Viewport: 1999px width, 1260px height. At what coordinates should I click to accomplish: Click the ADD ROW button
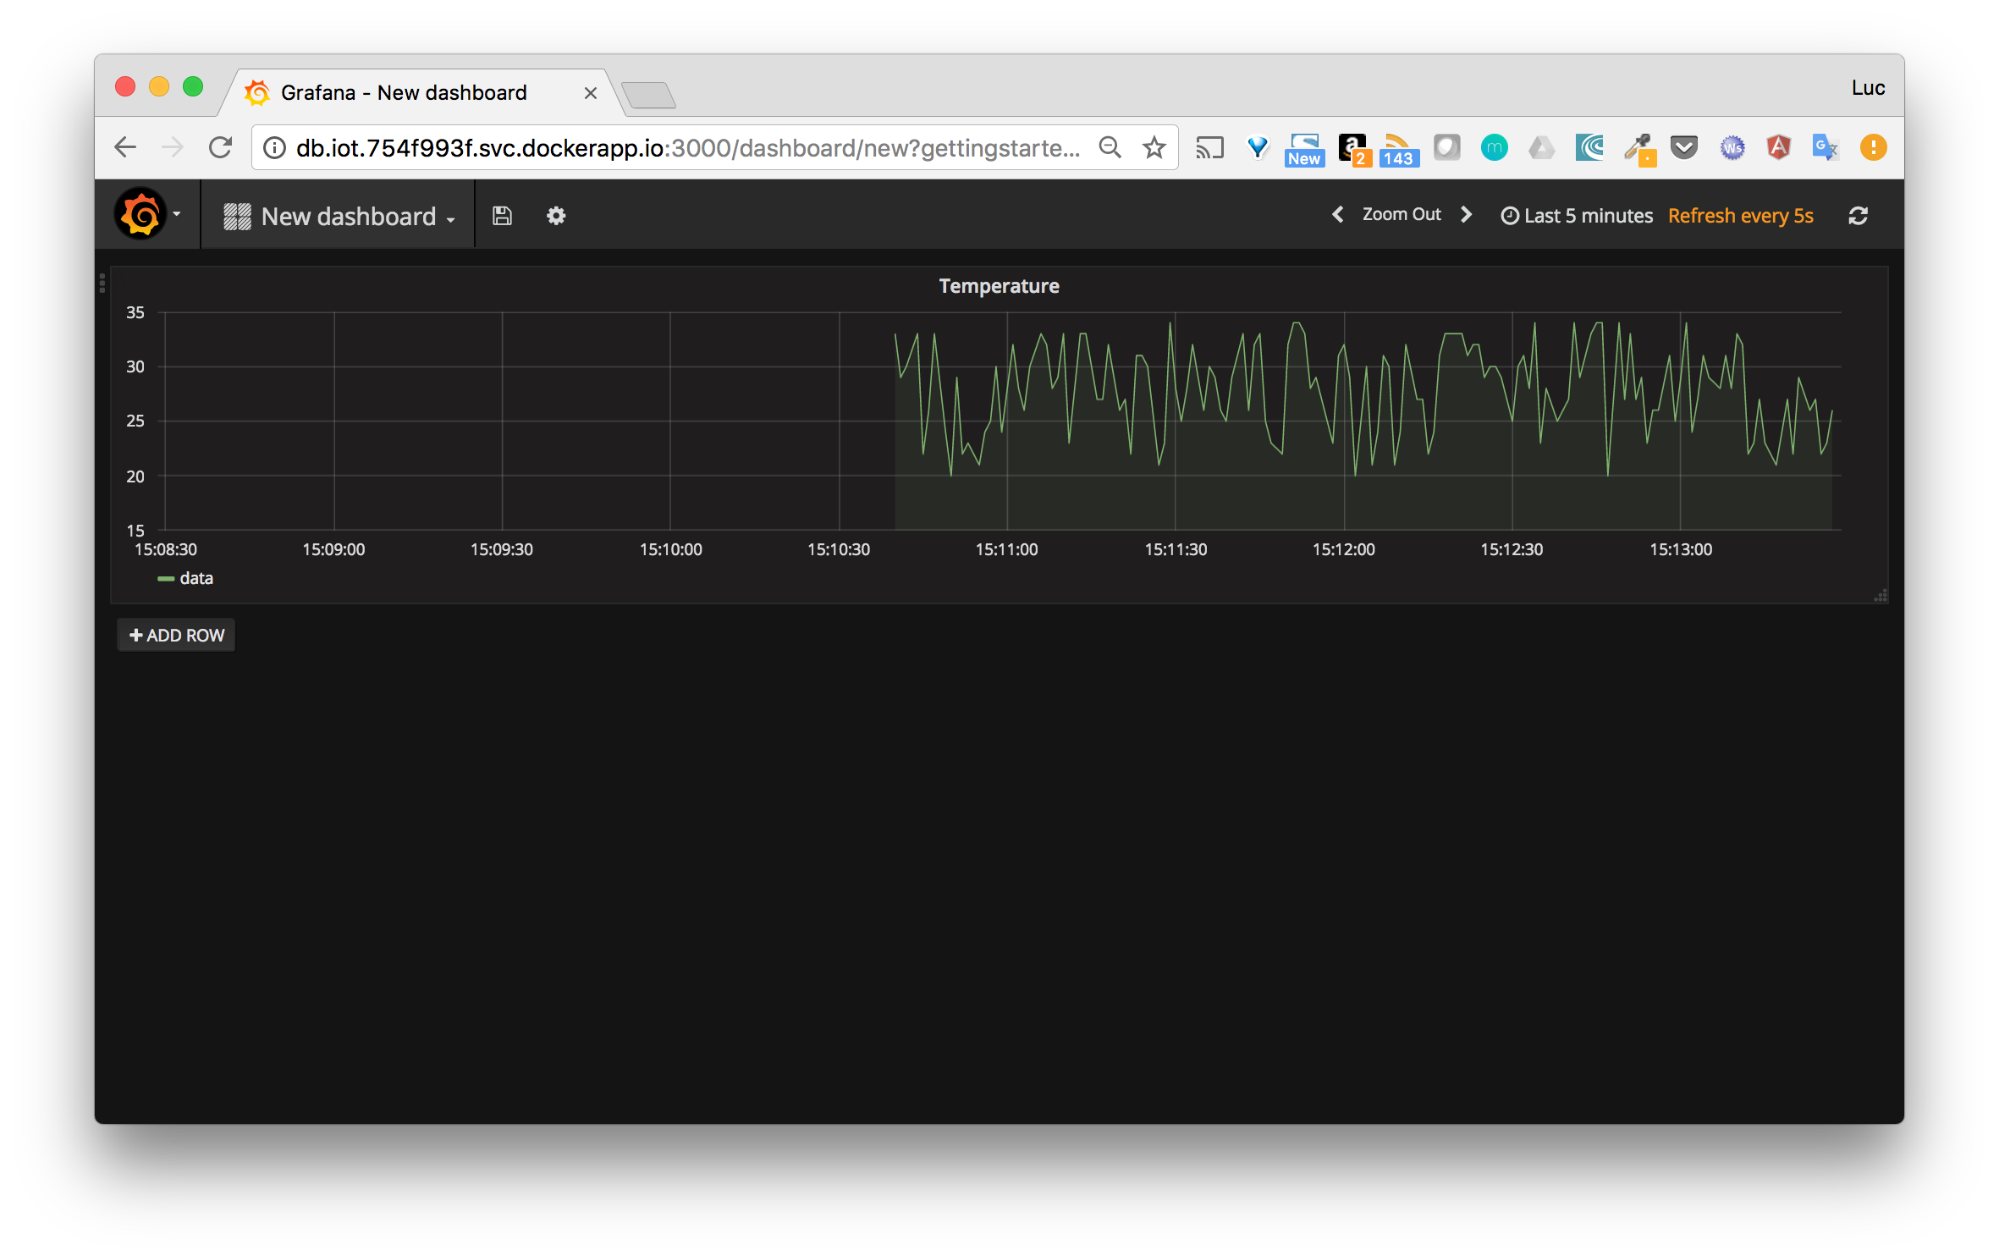[175, 634]
